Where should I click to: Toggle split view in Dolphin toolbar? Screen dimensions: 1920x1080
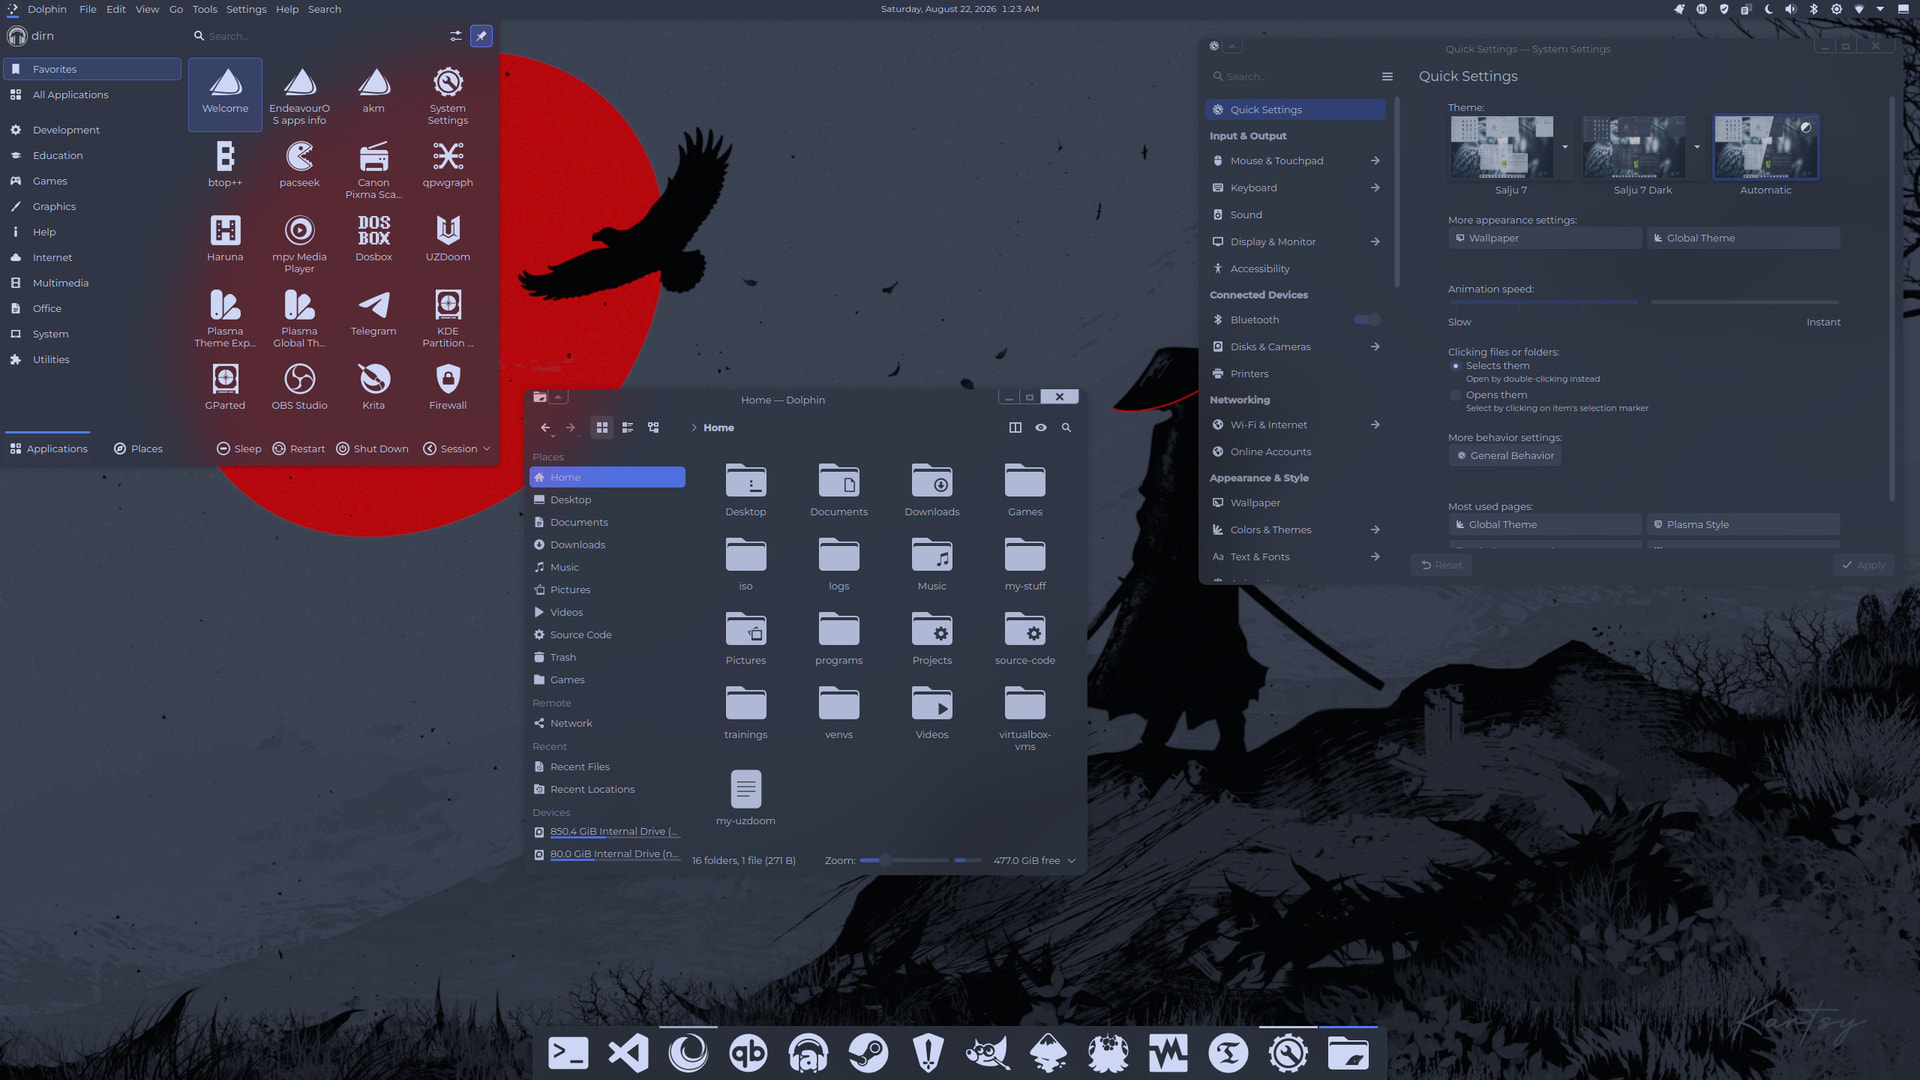[x=1015, y=428]
